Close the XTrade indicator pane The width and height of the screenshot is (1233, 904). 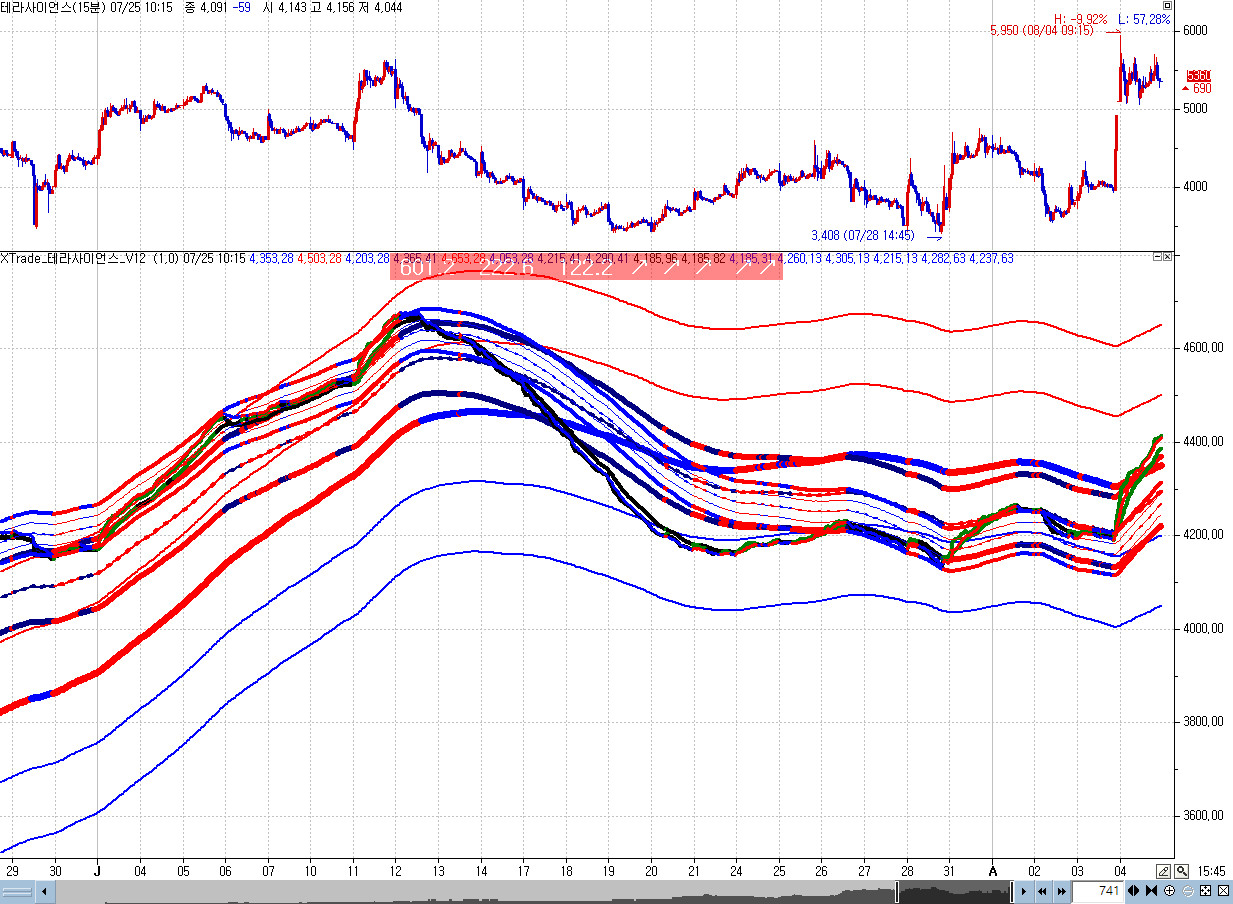pos(1167,257)
